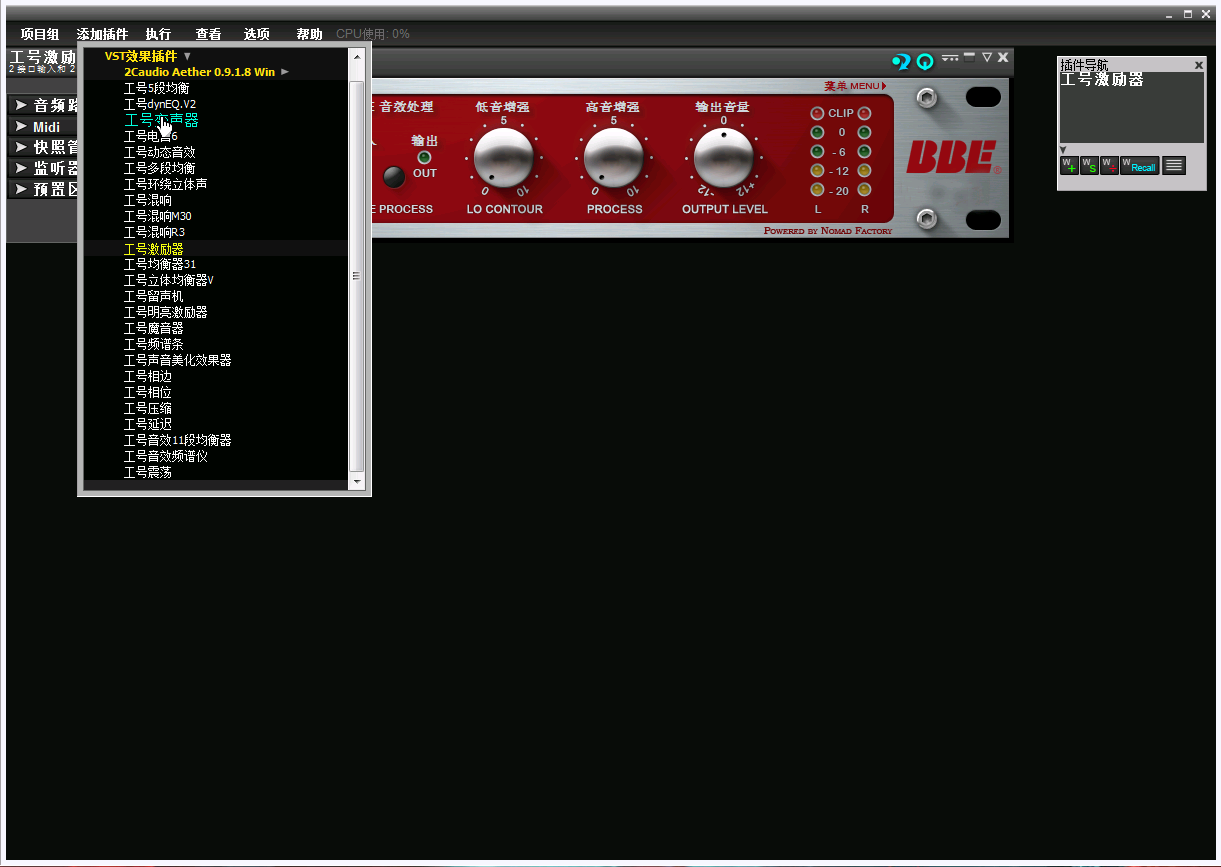Click the 高音增强 PROCESS knob

614,158
